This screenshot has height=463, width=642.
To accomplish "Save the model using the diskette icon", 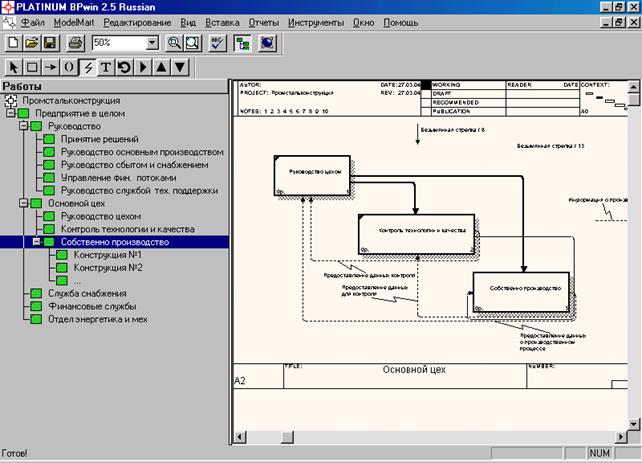I will pos(49,43).
